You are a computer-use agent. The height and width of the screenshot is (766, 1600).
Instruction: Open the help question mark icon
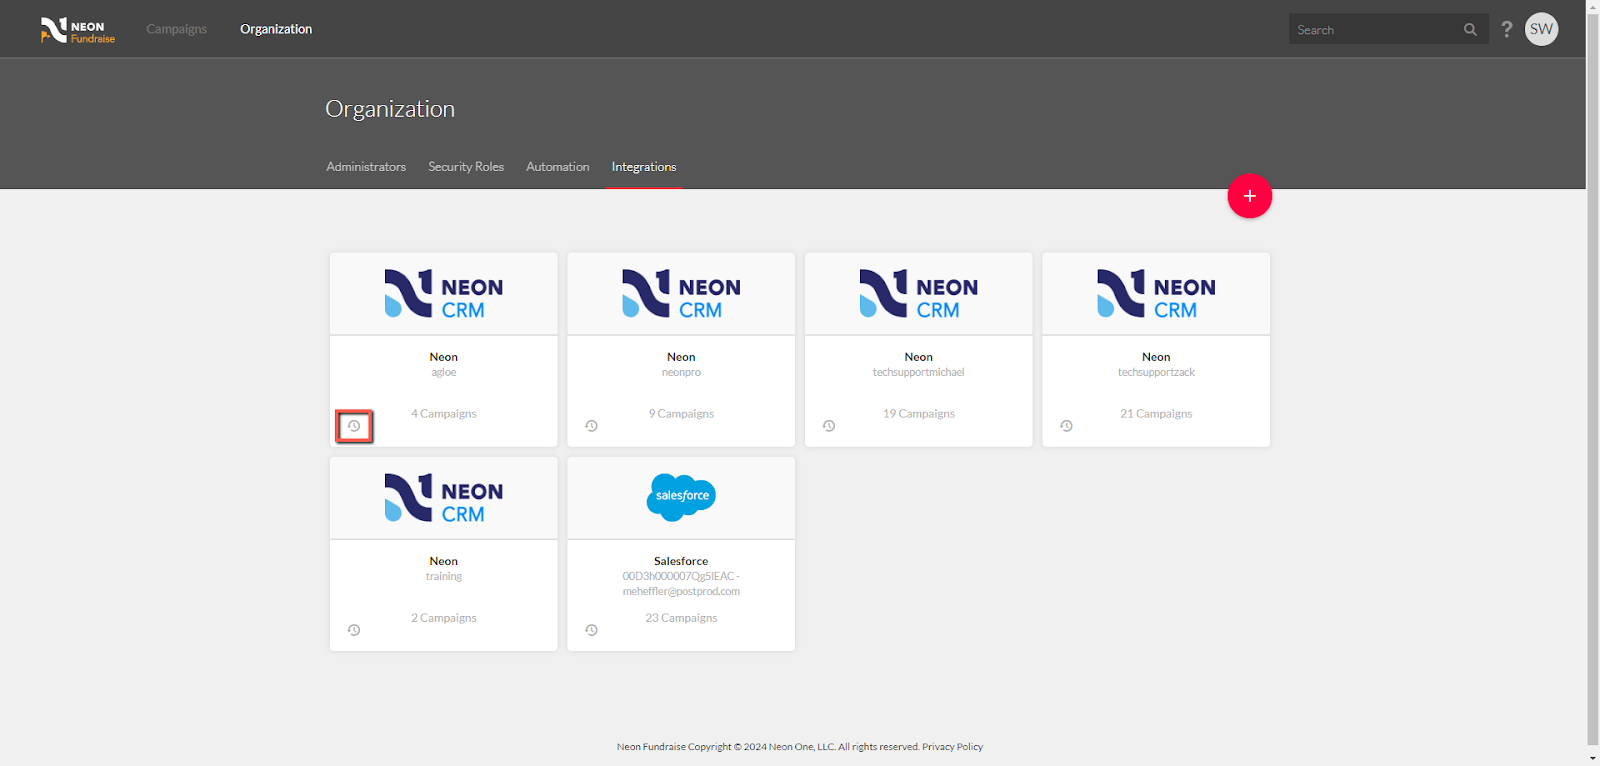click(x=1507, y=29)
